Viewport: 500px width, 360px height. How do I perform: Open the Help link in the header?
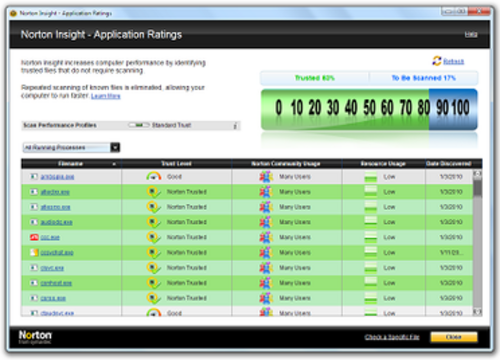(x=471, y=35)
